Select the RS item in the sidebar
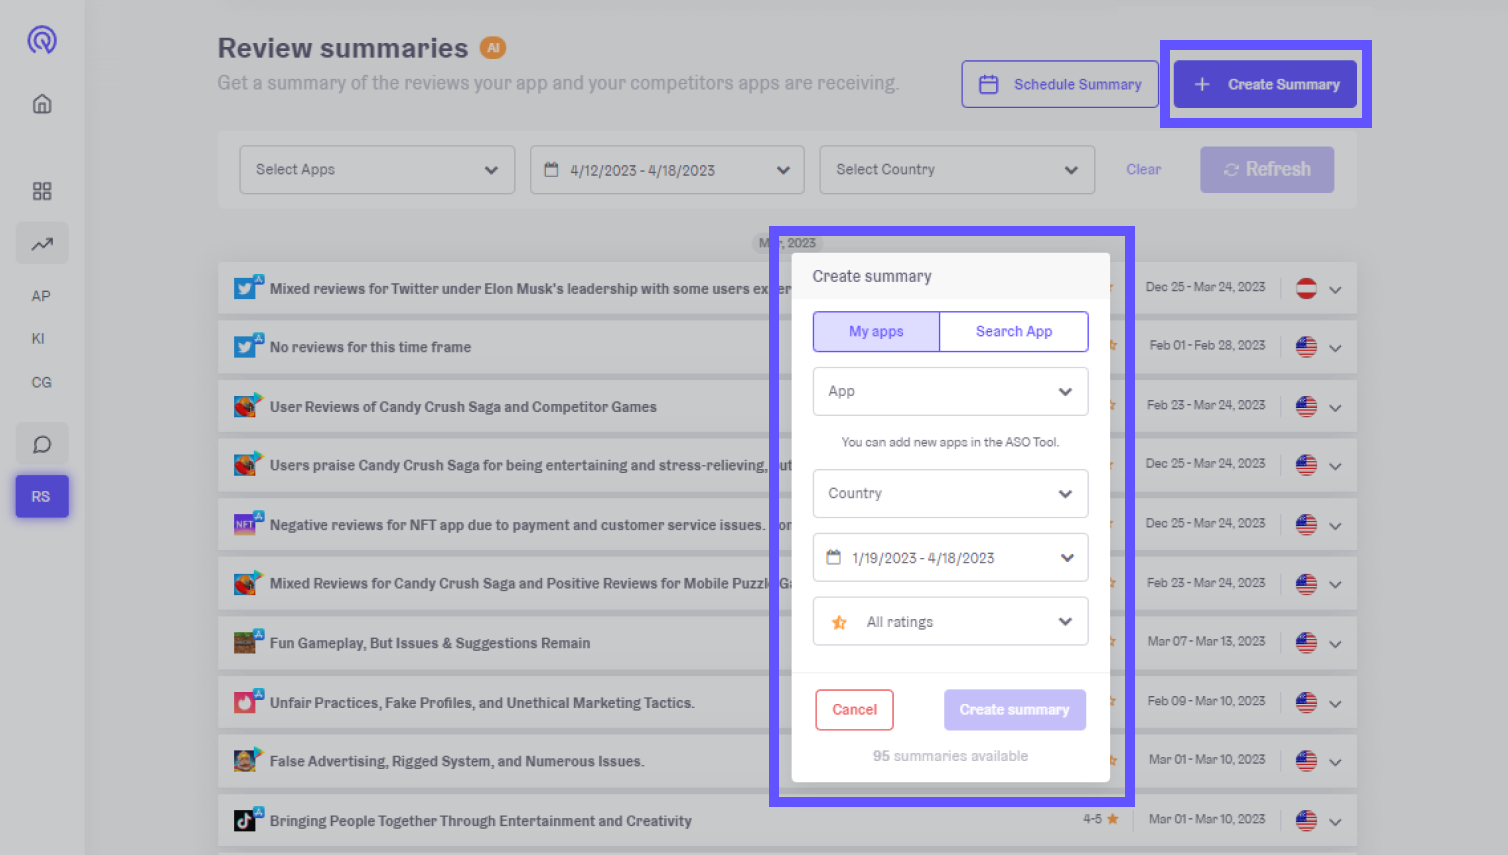This screenshot has height=855, width=1508. pos(41,495)
